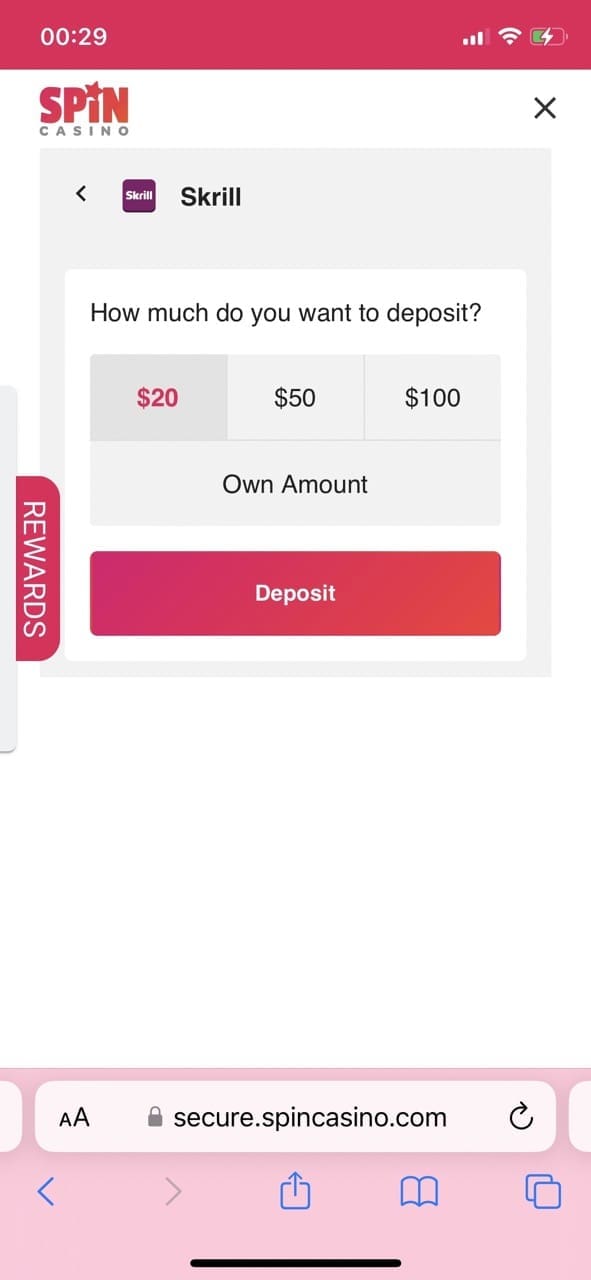This screenshot has width=591, height=1280.
Task: Tap the Safari share icon
Action: coord(296,1190)
